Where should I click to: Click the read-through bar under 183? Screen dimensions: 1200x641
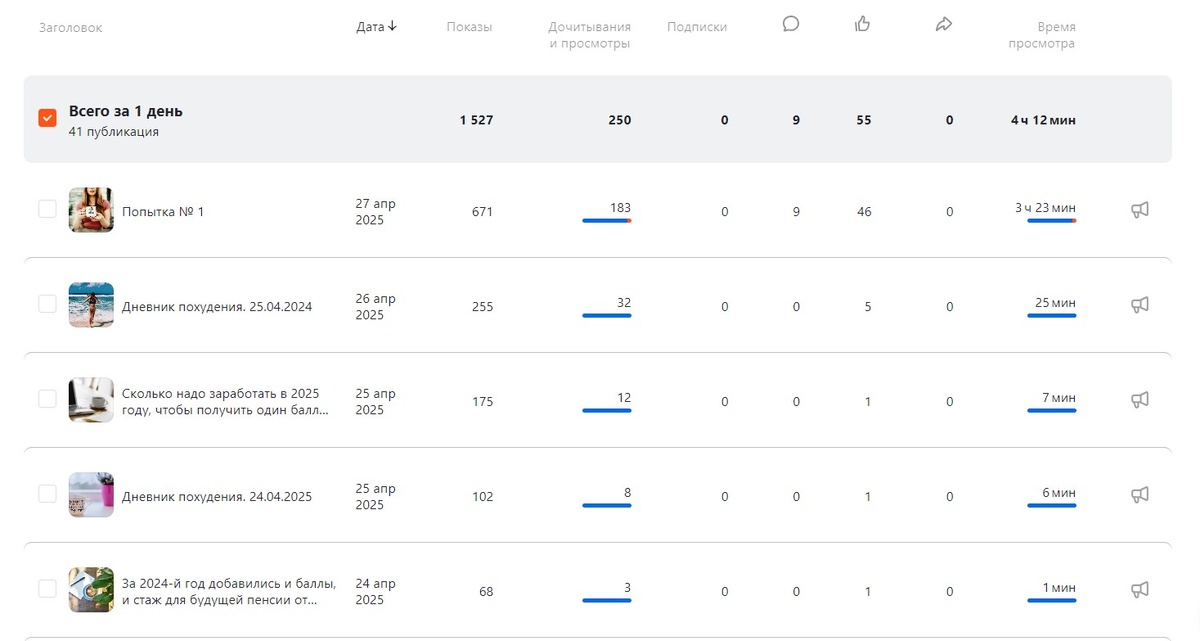tap(606, 221)
